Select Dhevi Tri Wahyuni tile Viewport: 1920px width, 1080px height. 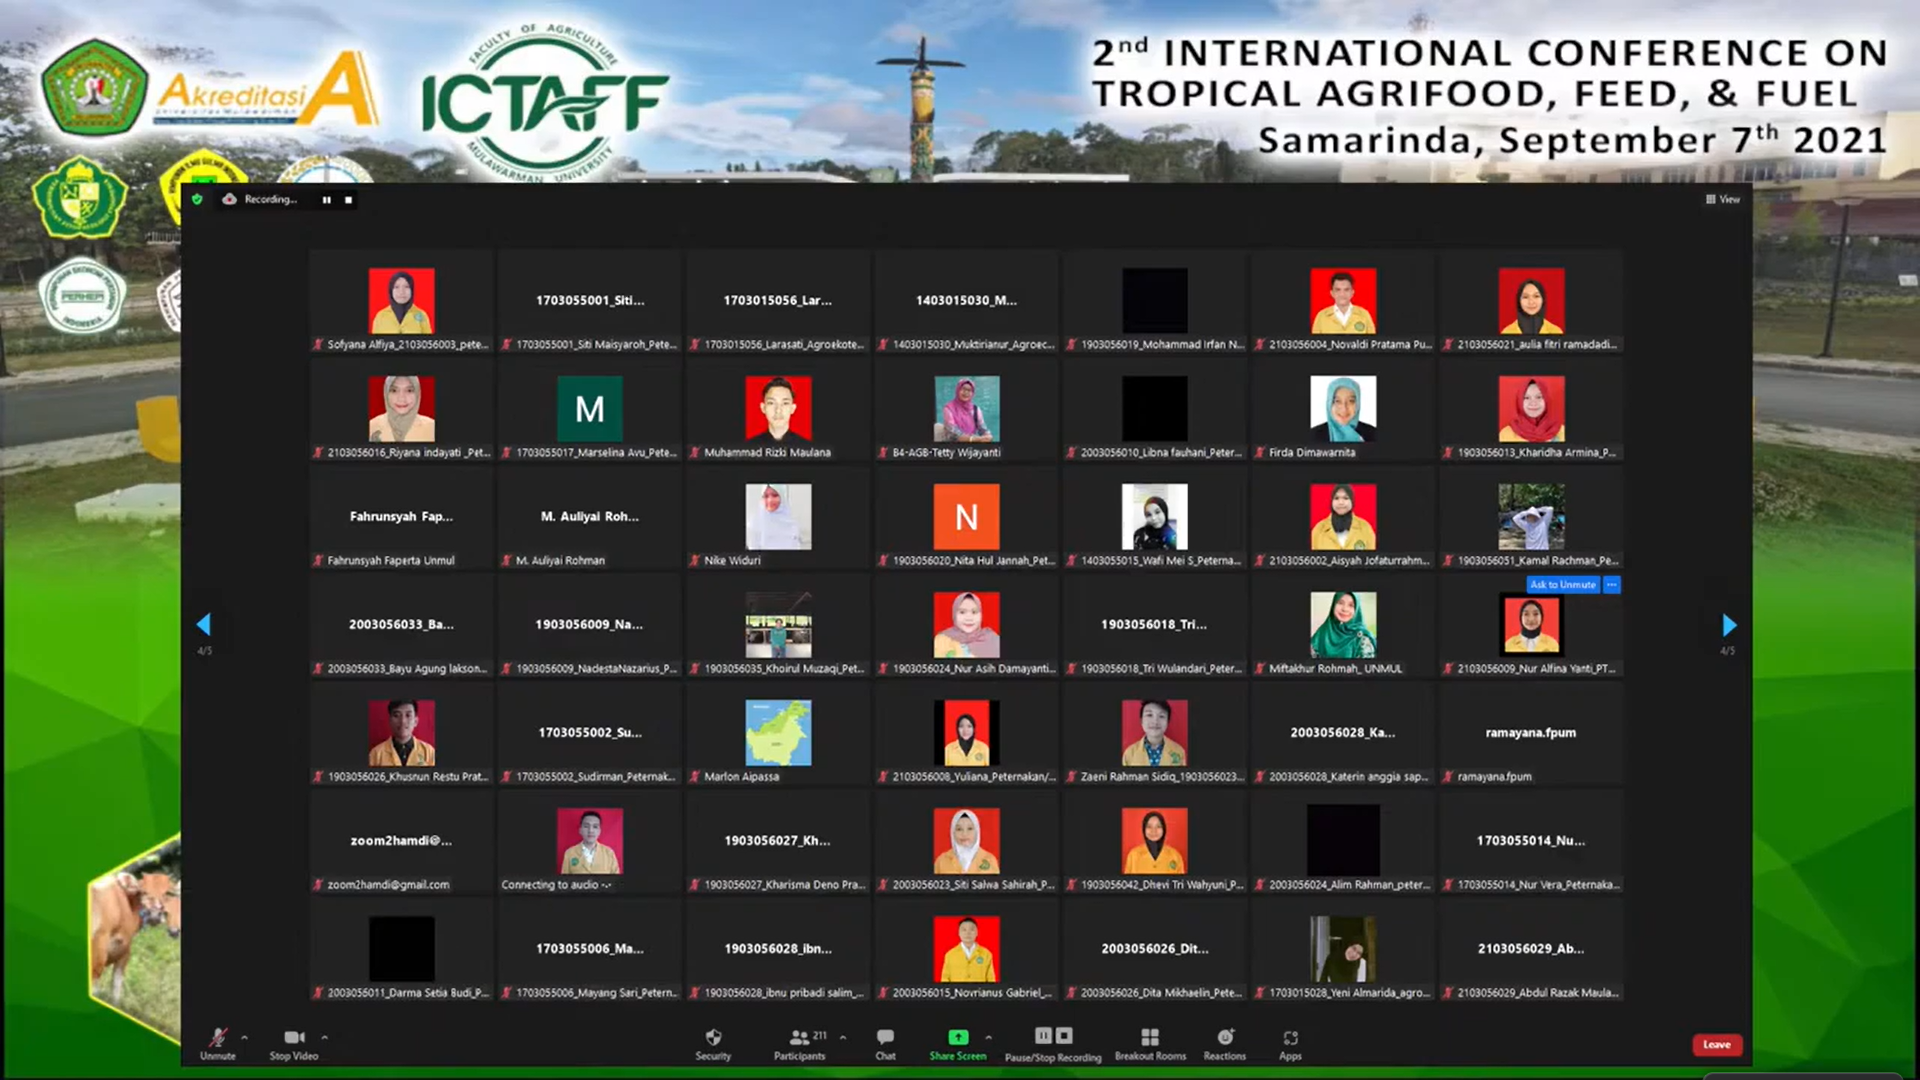(1154, 841)
